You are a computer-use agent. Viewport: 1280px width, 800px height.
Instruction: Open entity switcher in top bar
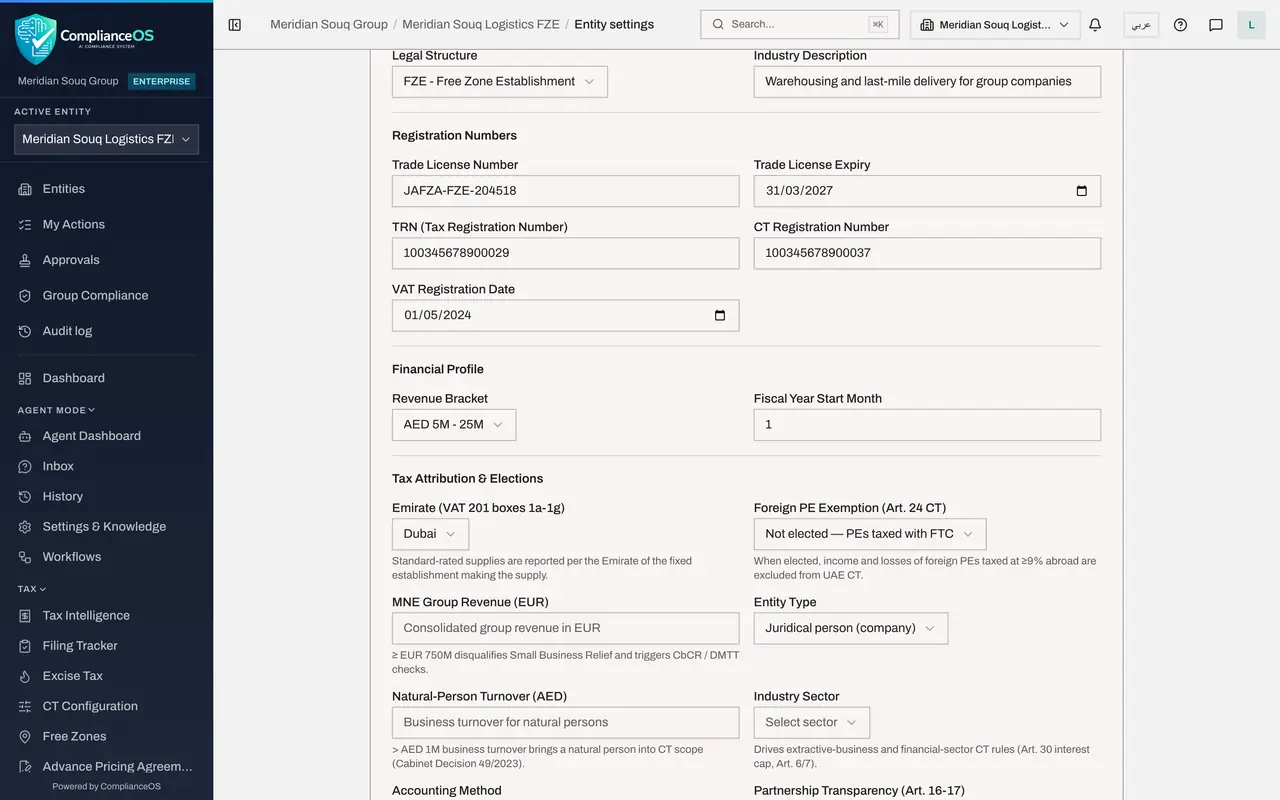(x=995, y=25)
